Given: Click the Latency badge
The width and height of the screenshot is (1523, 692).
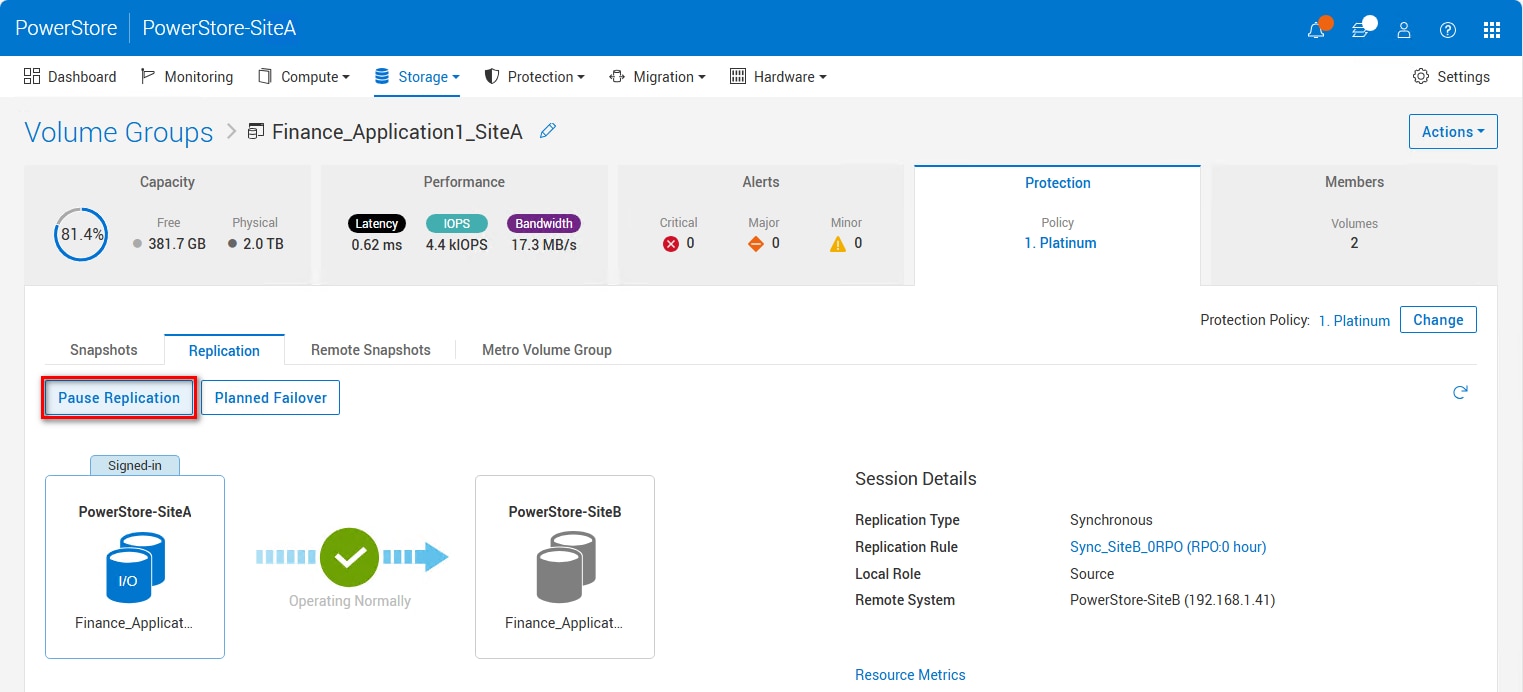Looking at the screenshot, I should tap(377, 224).
